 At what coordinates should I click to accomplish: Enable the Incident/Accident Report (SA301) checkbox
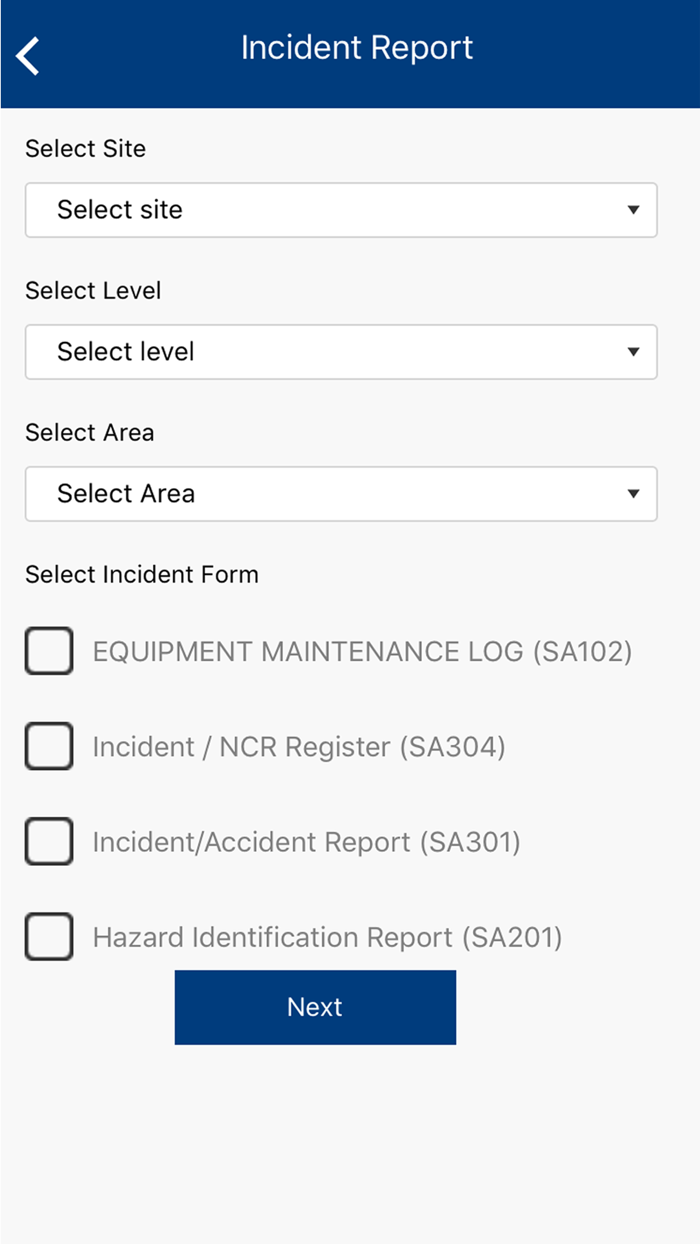[49, 841]
